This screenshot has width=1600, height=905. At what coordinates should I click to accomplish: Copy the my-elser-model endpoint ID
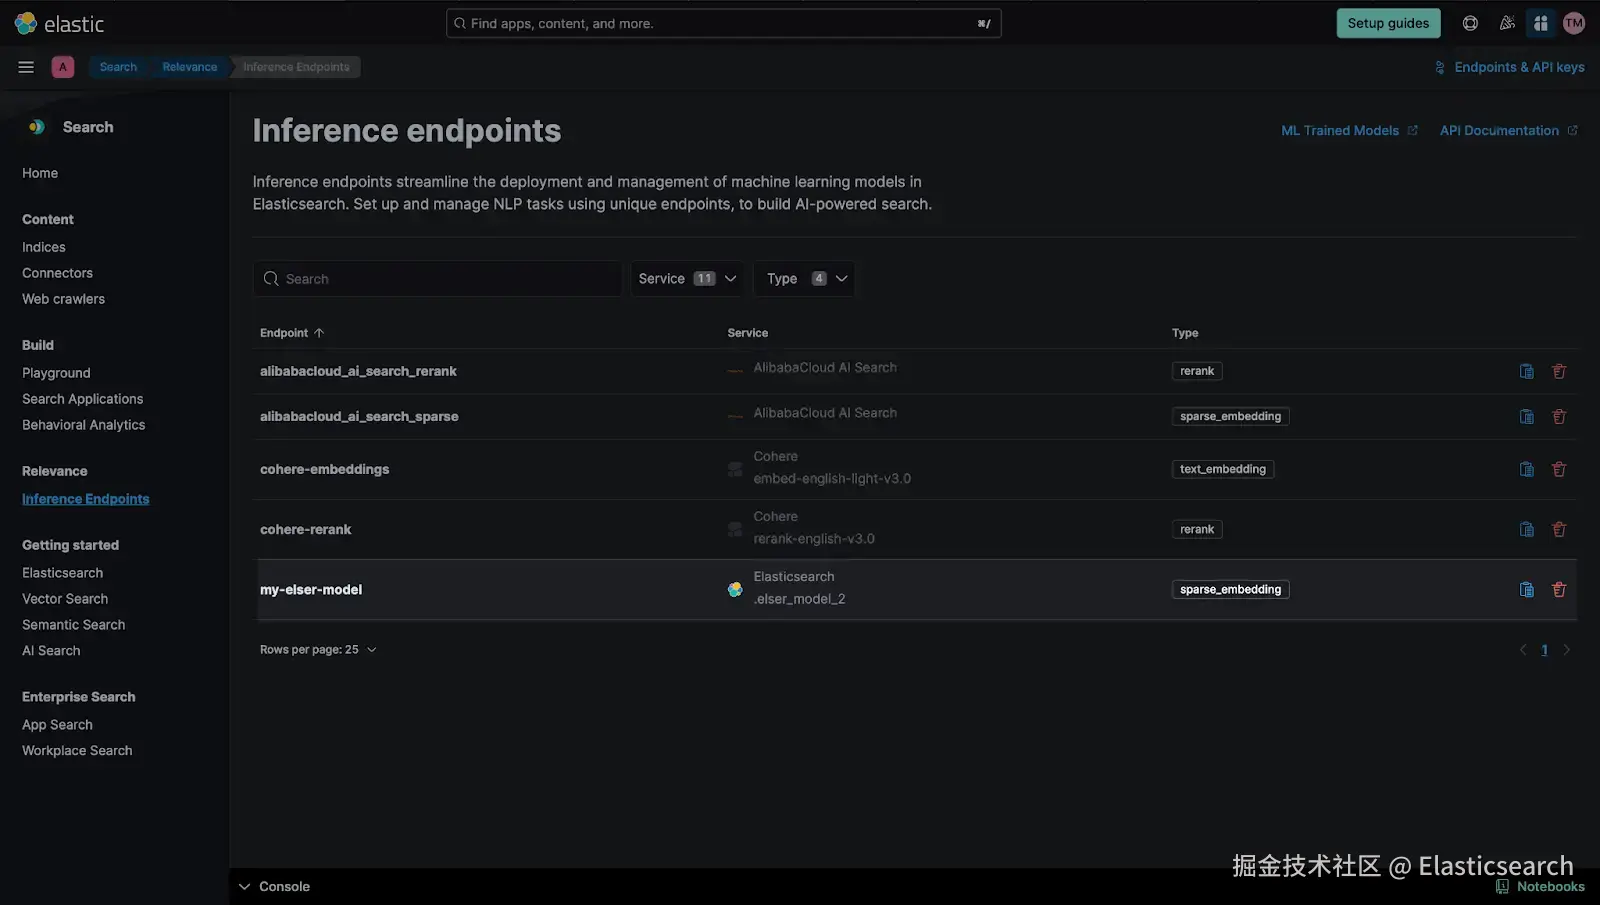[x=1526, y=590]
